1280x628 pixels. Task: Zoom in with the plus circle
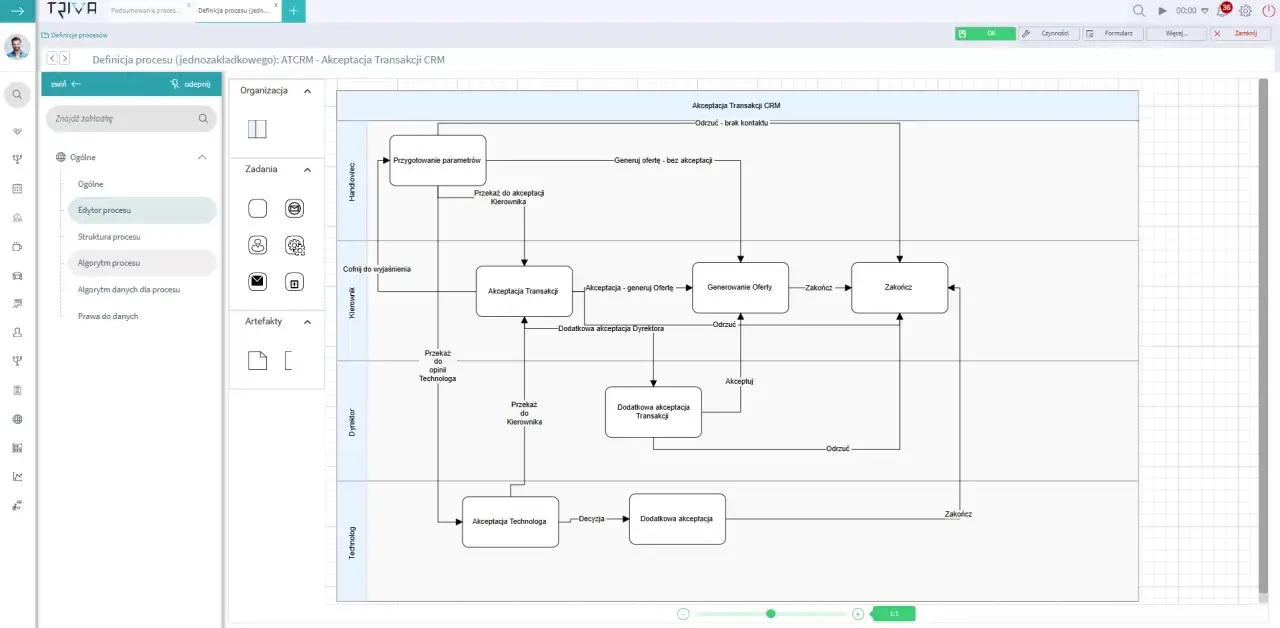tap(858, 614)
